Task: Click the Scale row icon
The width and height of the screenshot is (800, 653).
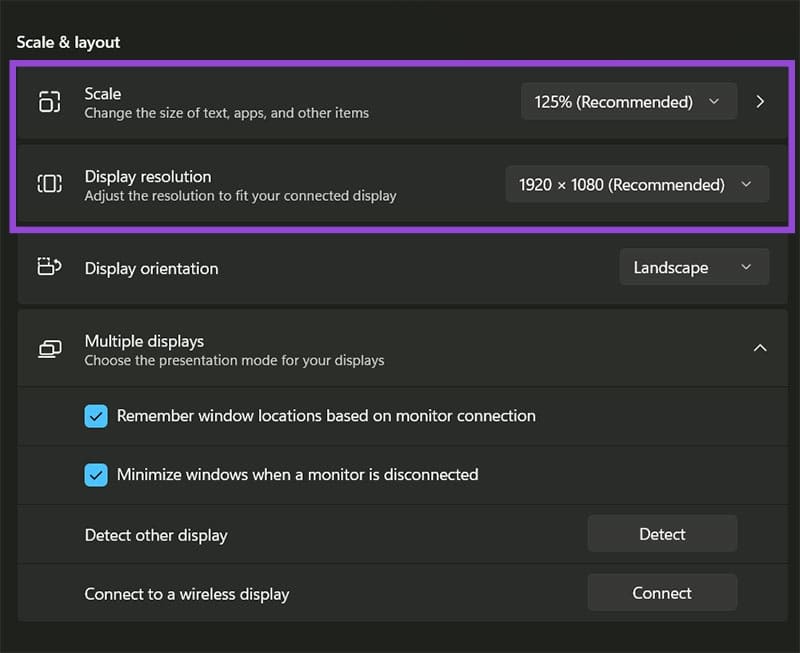Action: [x=49, y=102]
